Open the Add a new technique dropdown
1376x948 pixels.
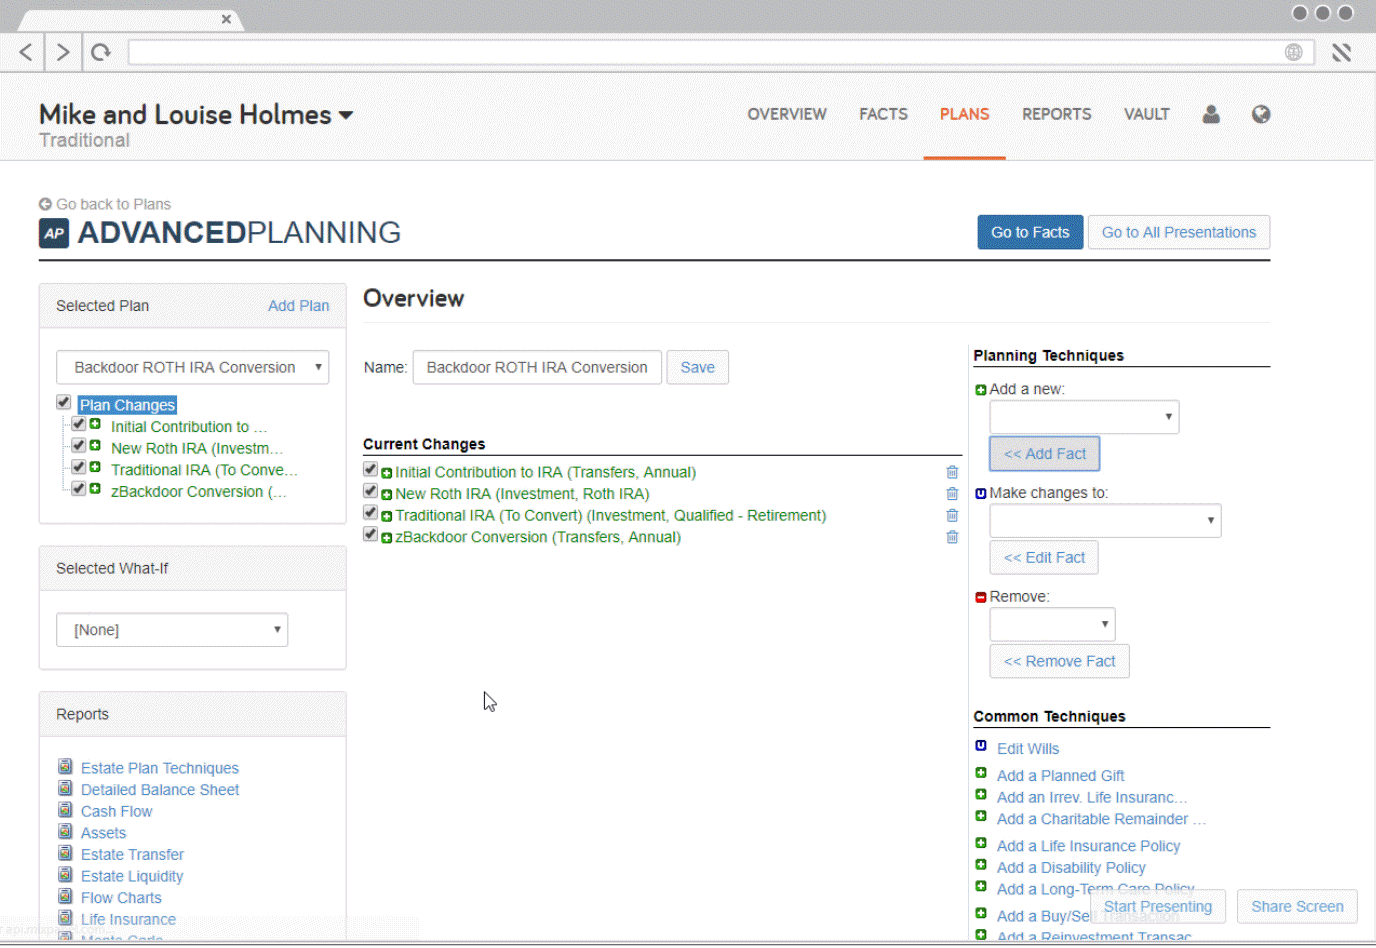click(x=1084, y=417)
